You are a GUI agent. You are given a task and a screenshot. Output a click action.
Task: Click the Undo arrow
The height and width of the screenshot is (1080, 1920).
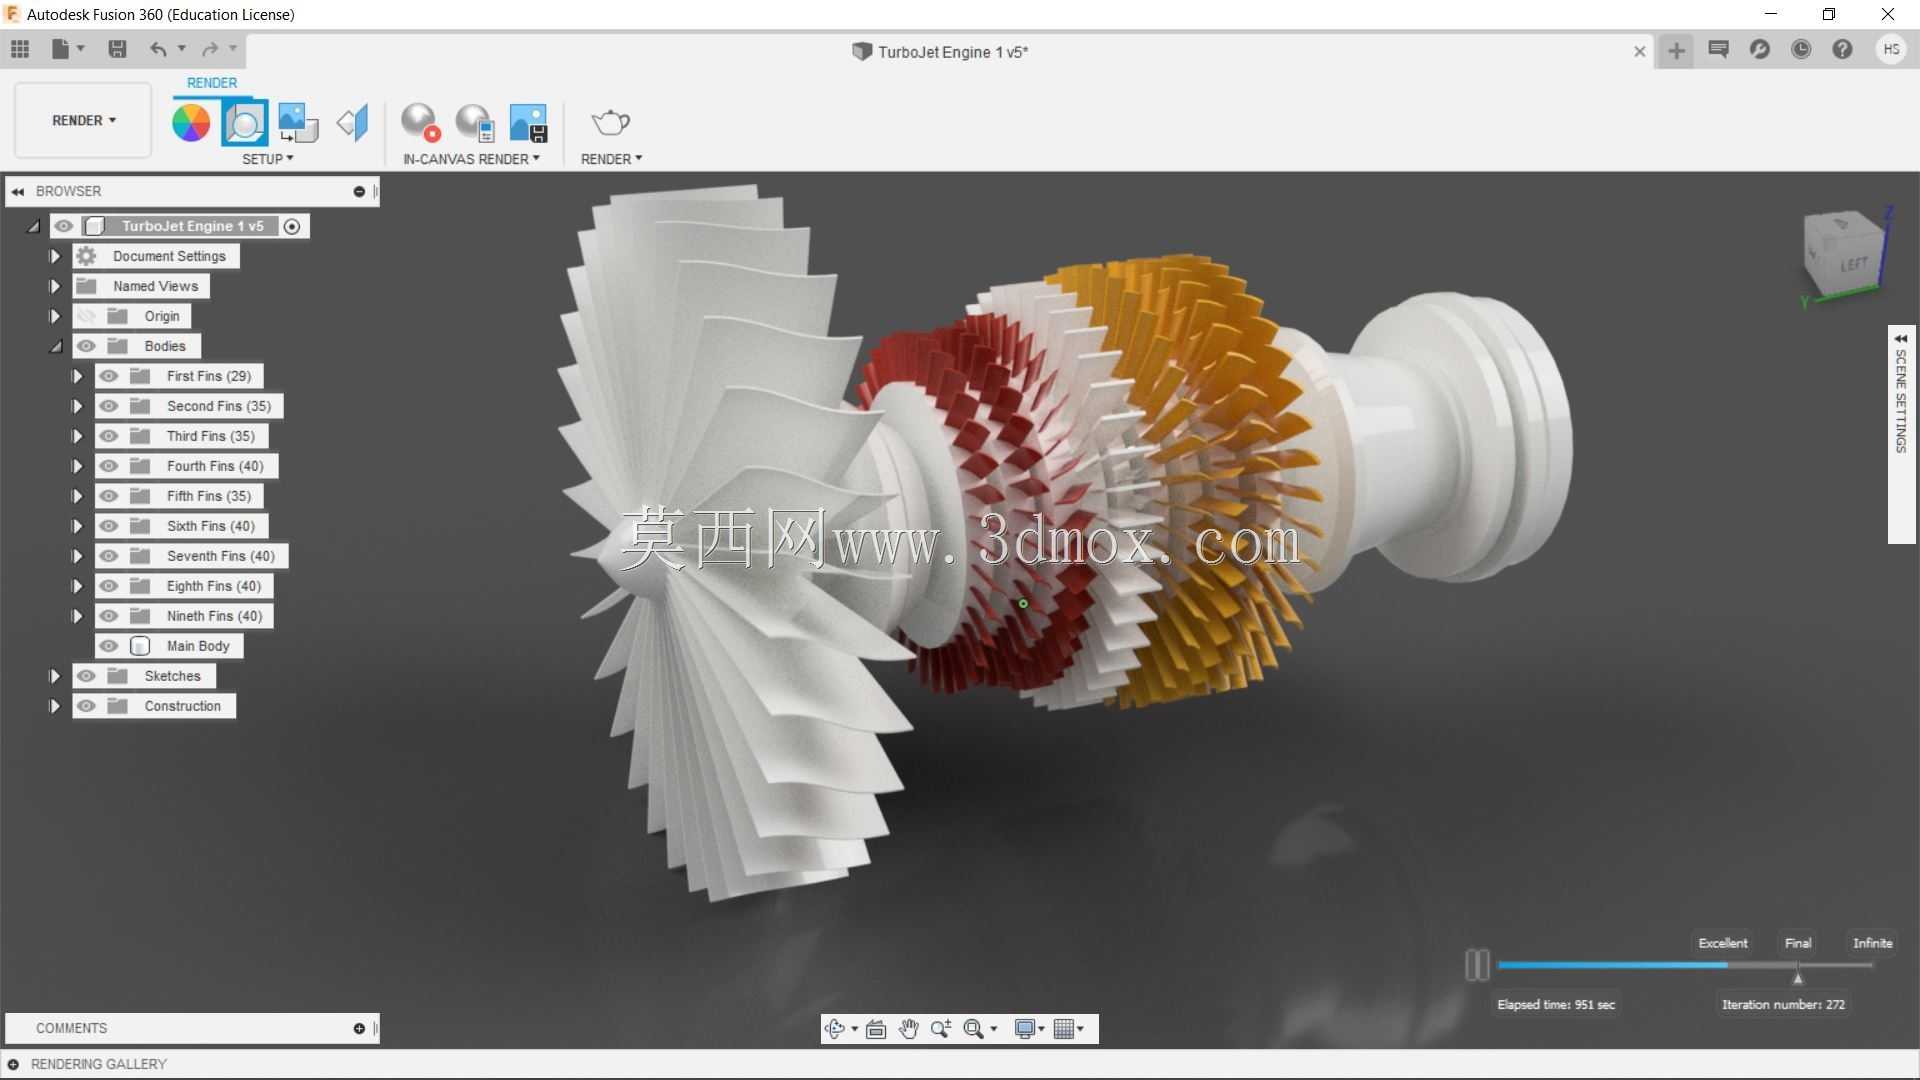(158, 49)
